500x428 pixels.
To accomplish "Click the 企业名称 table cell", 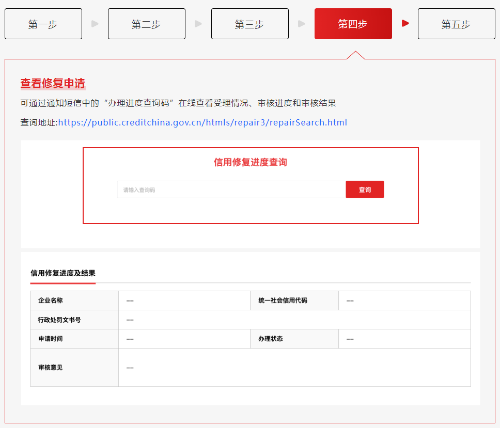I will [74, 300].
